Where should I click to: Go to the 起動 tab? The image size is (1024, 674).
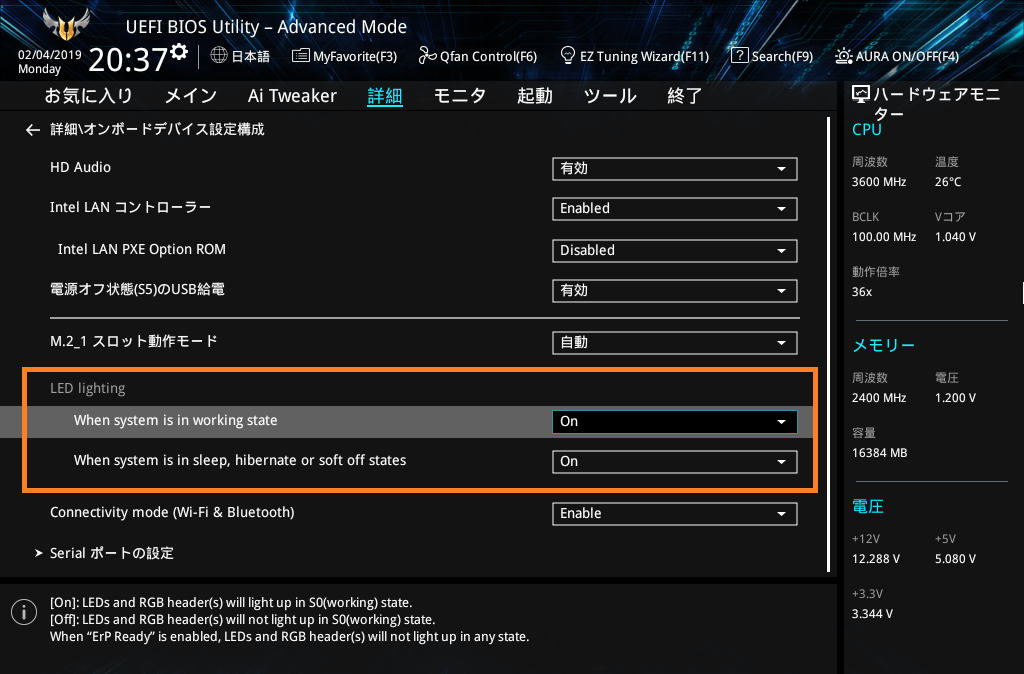tap(535, 96)
